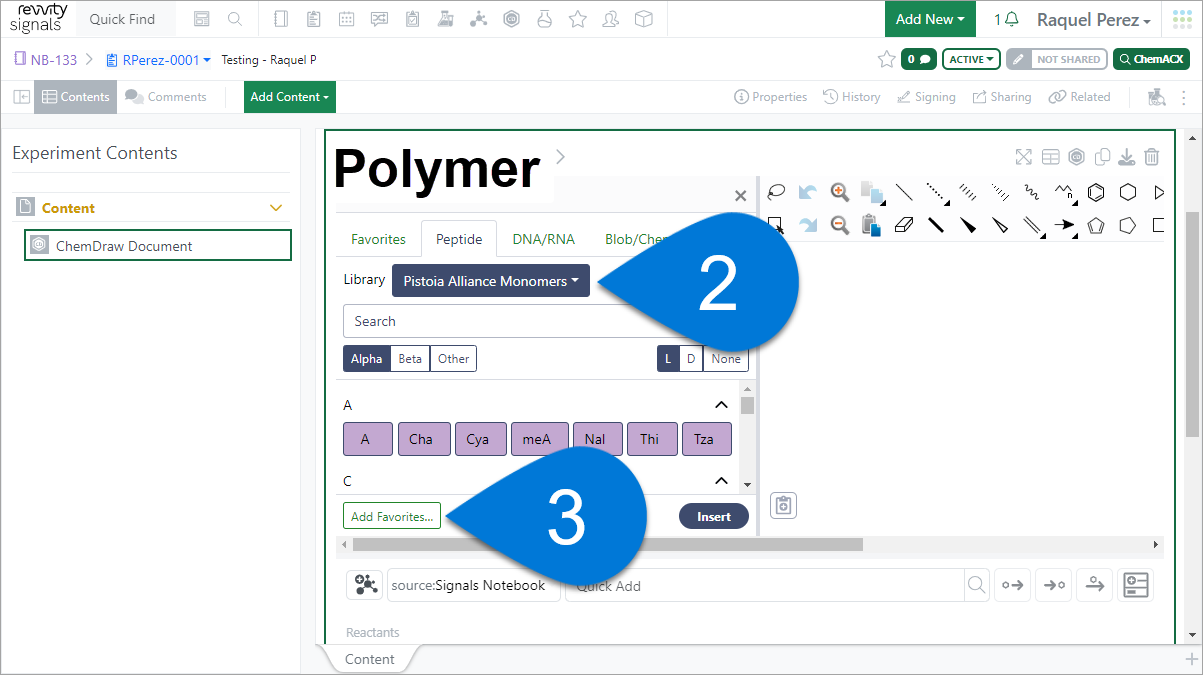Open the ACTIVE status dropdown
Image resolution: width=1203 pixels, height=675 pixels.
tap(972, 59)
